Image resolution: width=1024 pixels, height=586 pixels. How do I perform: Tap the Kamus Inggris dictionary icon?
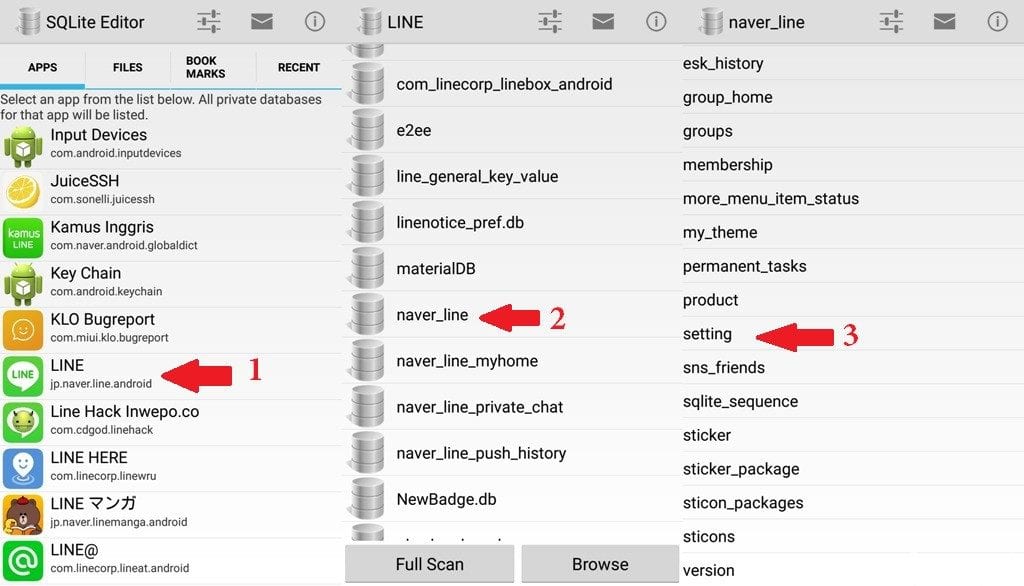coord(22,234)
